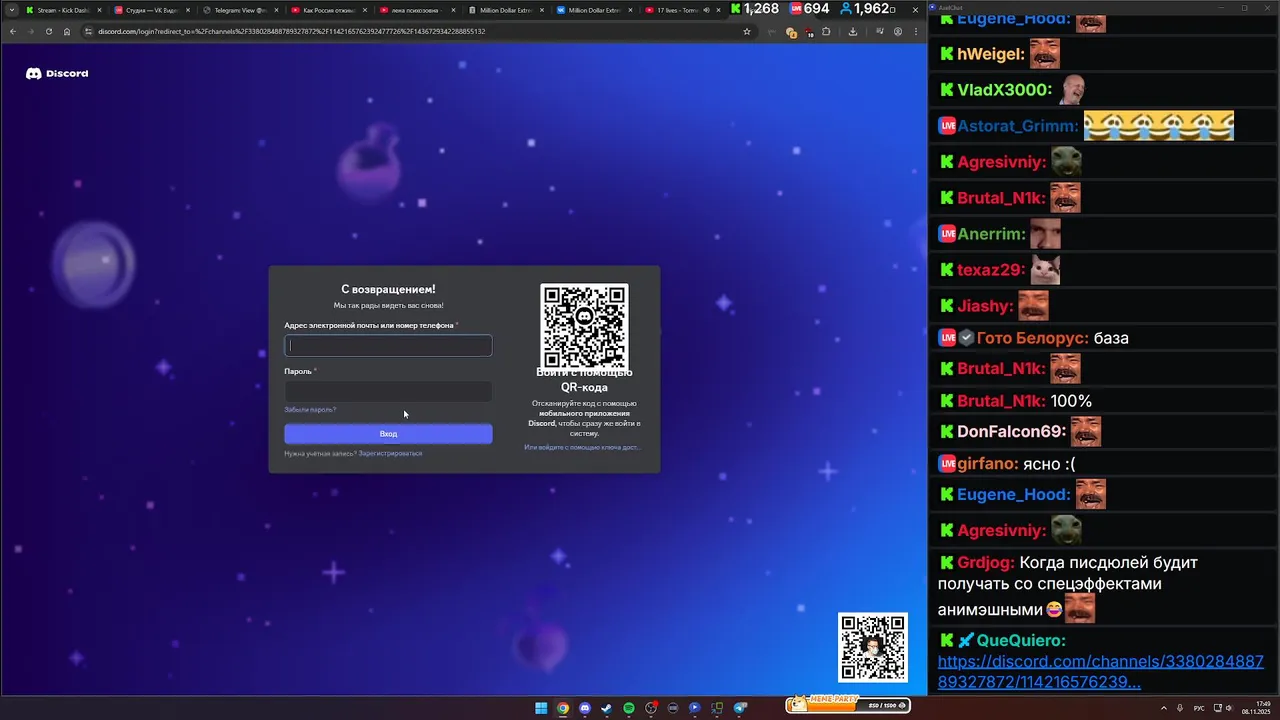The width and height of the screenshot is (1280, 720).
Task: Open Chrome from the taskbar
Action: (x=563, y=708)
